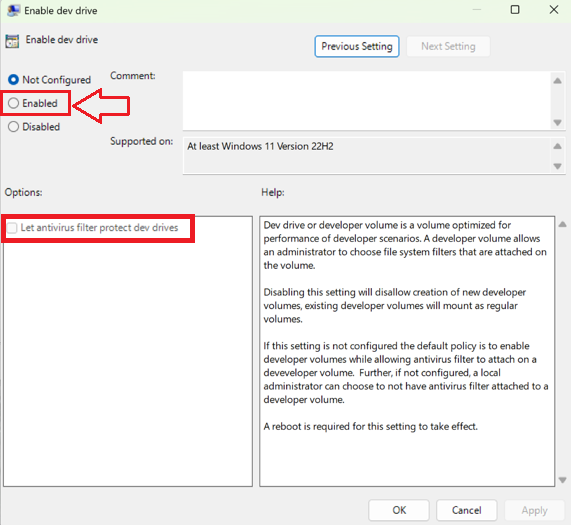Minimize the Enable dev drive window
The height and width of the screenshot is (525, 571).
click(x=477, y=9)
